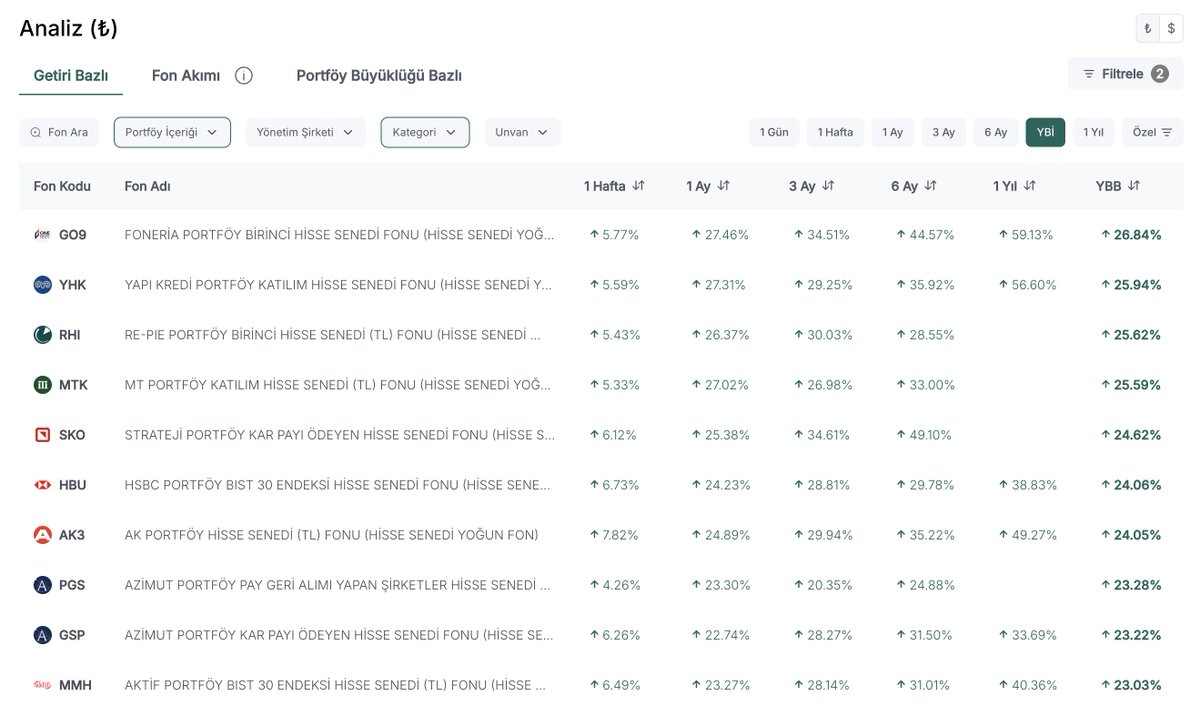
Task: Click the MMH Aktif Portföy logo
Action: [42, 685]
